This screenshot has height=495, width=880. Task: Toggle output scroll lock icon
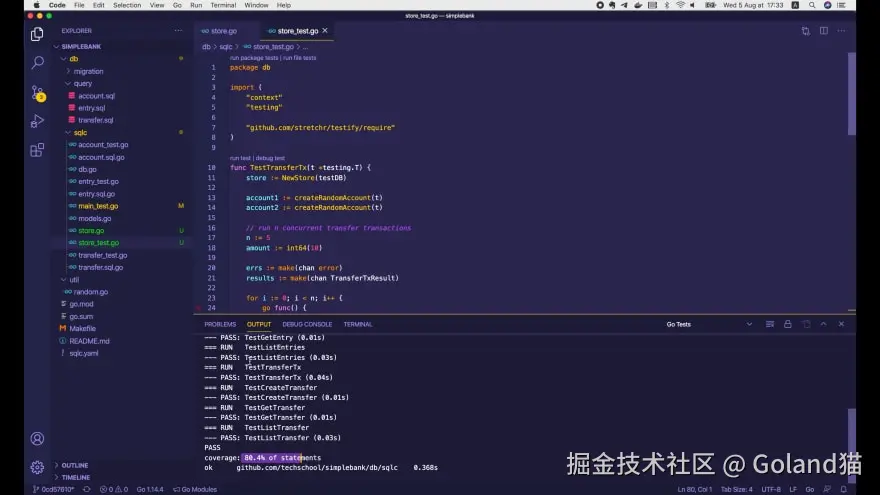787,324
